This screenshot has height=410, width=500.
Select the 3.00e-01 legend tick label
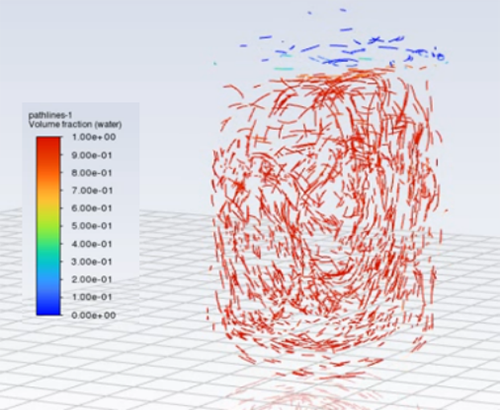(x=92, y=262)
